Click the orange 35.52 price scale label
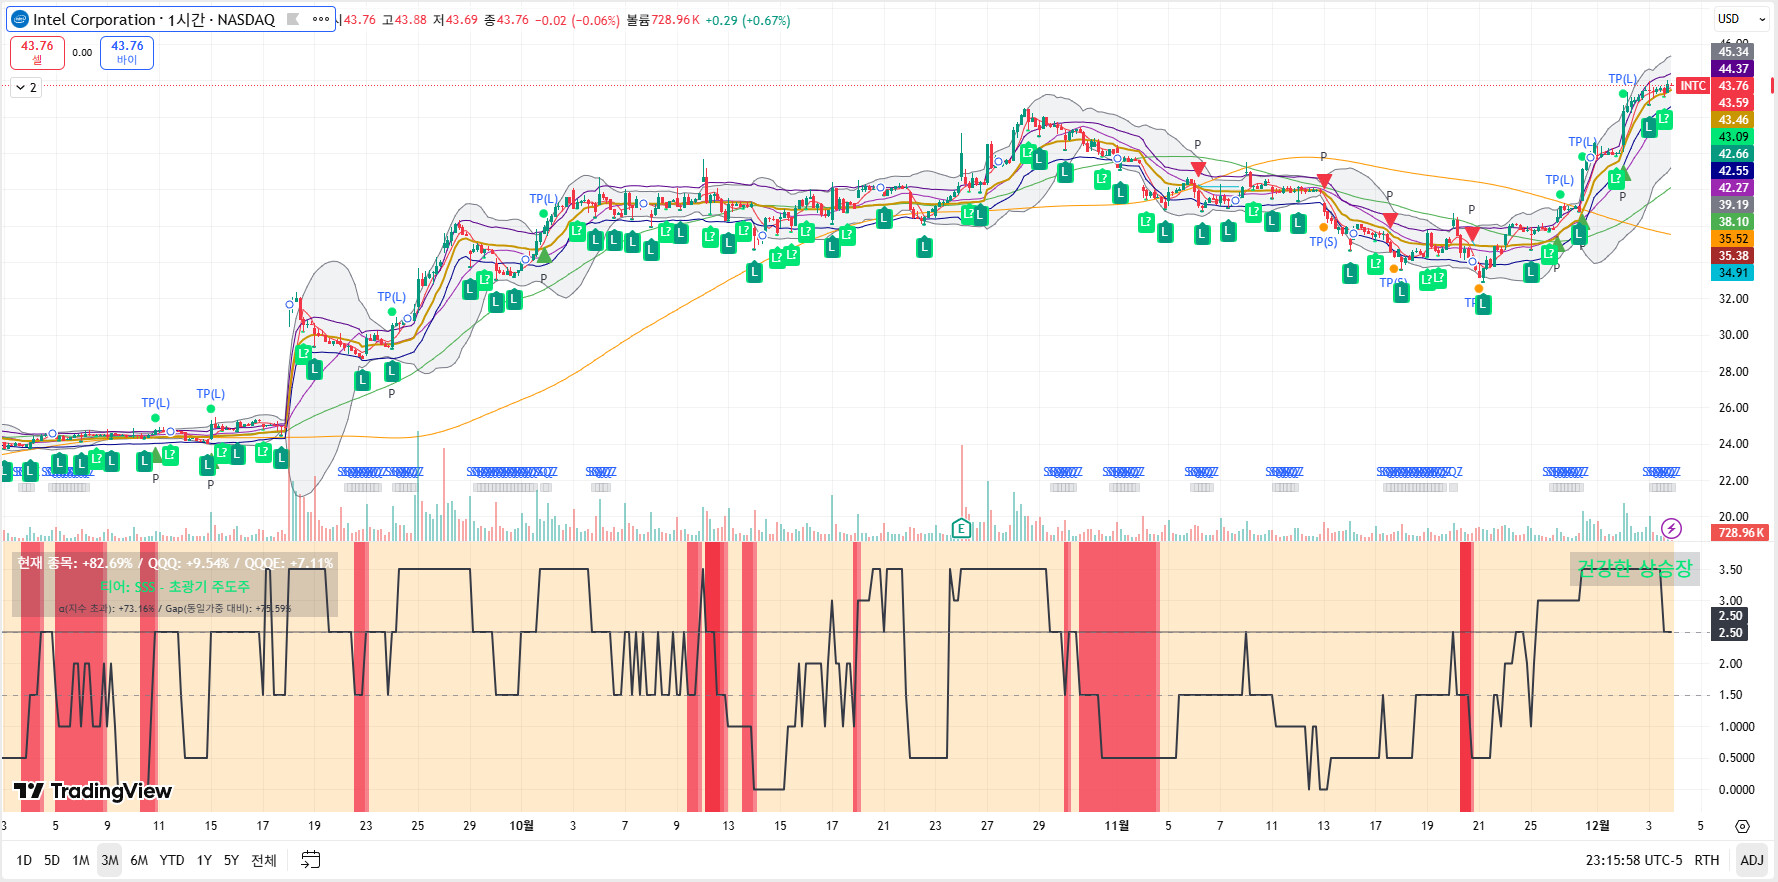1778x882 pixels. 1733,239
